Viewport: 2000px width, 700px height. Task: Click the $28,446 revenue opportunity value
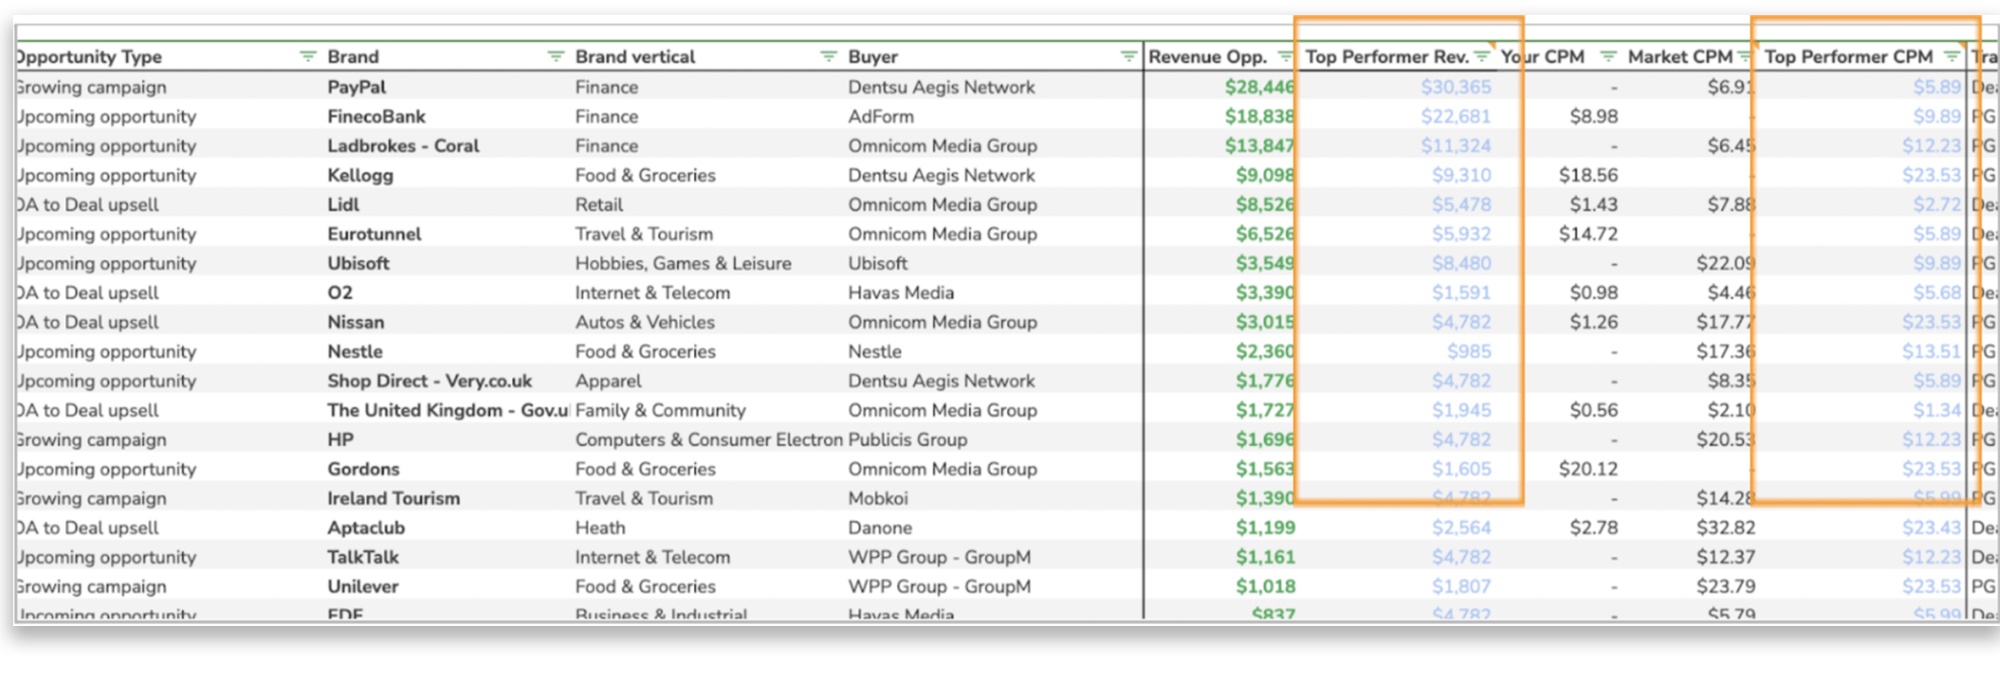(x=1260, y=87)
